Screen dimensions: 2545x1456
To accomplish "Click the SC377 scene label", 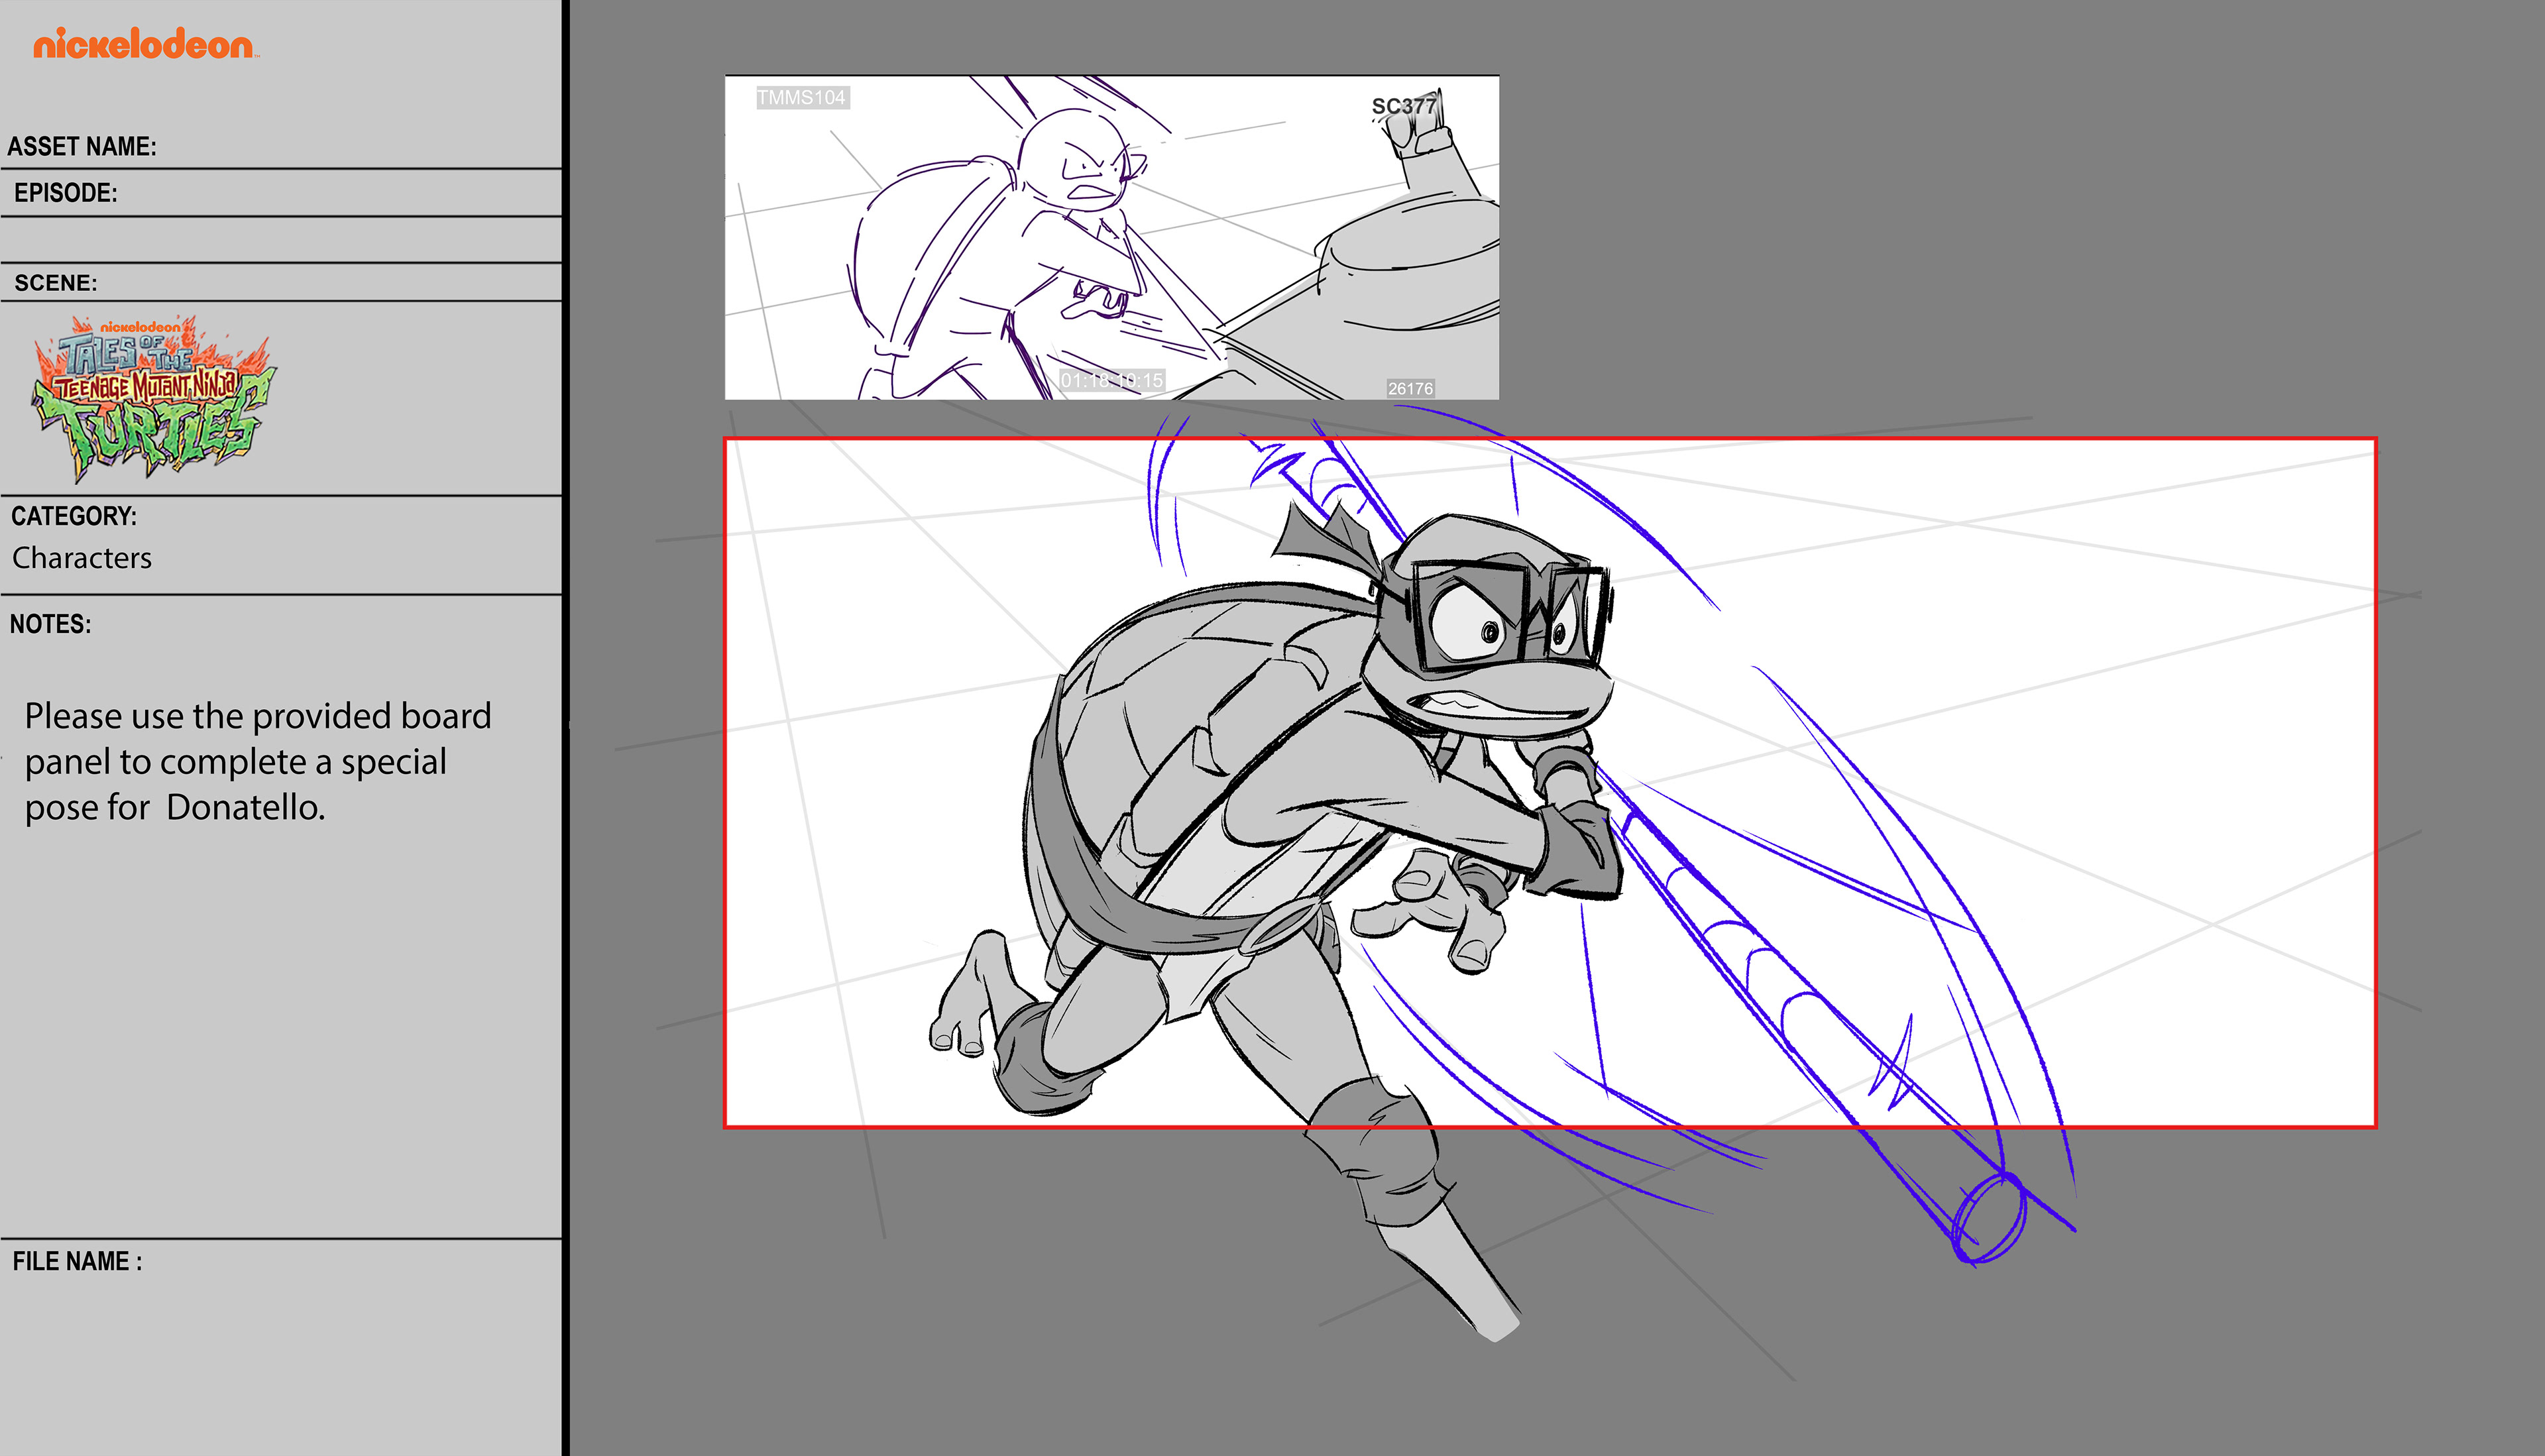I will pos(1403,106).
